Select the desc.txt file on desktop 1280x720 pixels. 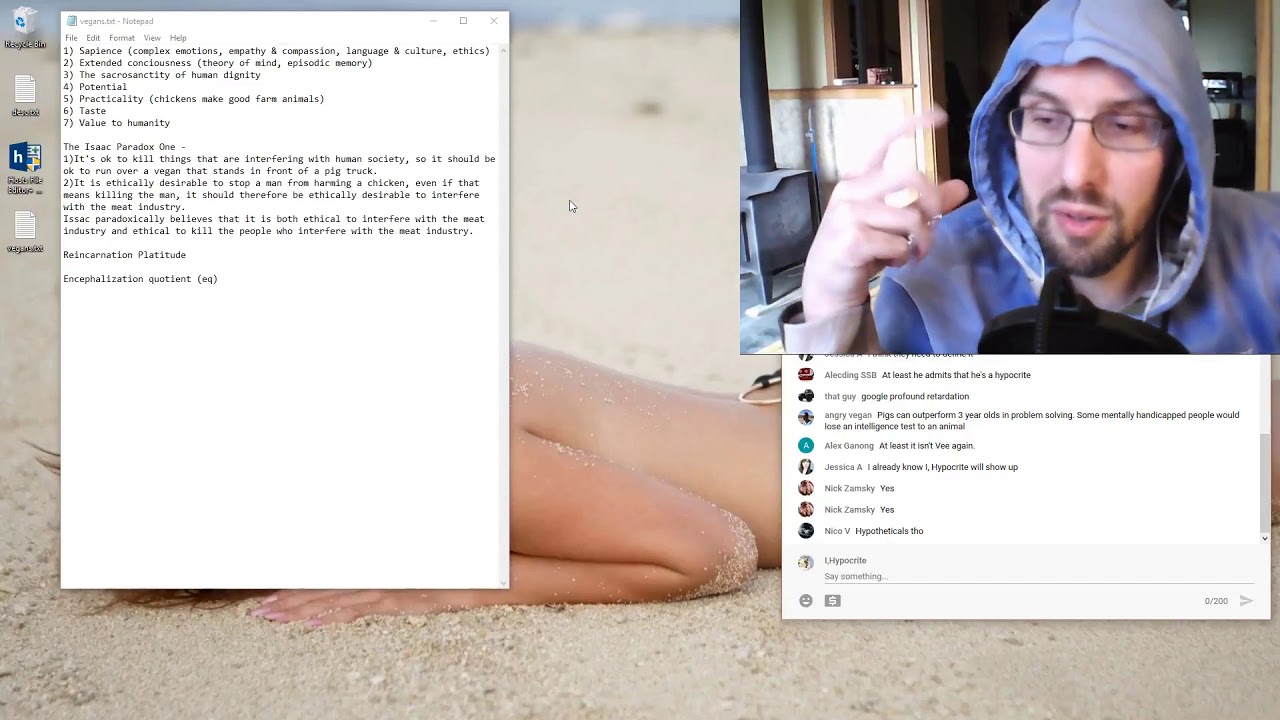pos(25,96)
